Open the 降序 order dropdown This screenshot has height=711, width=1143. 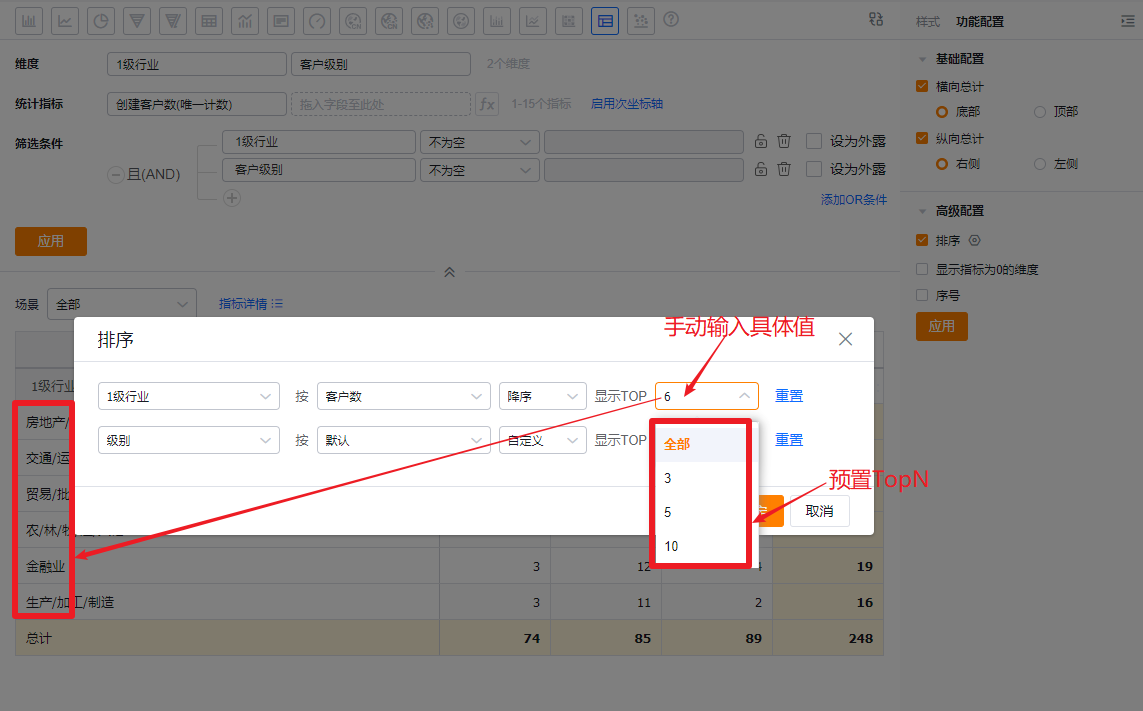pyautogui.click(x=543, y=396)
